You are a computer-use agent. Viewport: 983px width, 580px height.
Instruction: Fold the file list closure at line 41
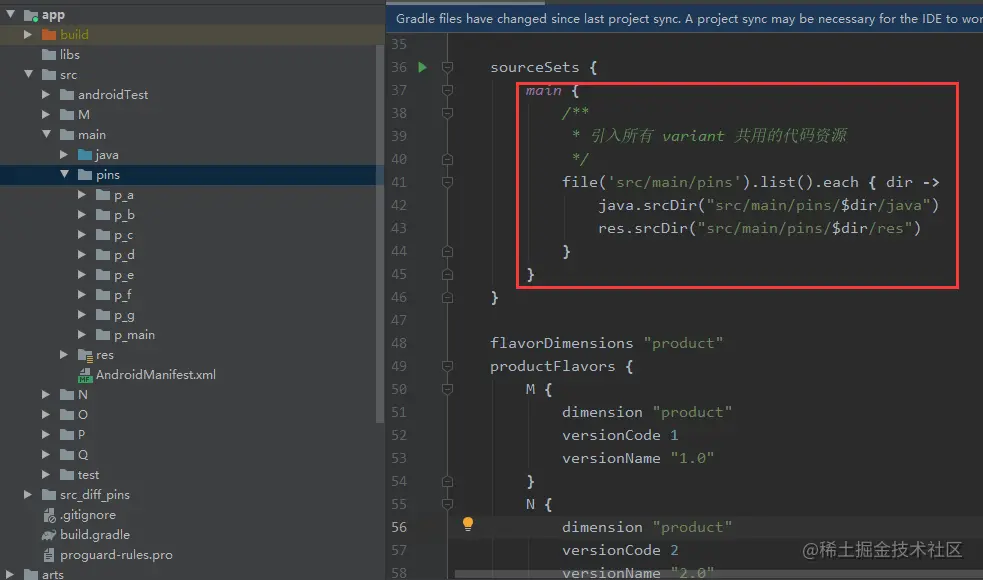[448, 182]
